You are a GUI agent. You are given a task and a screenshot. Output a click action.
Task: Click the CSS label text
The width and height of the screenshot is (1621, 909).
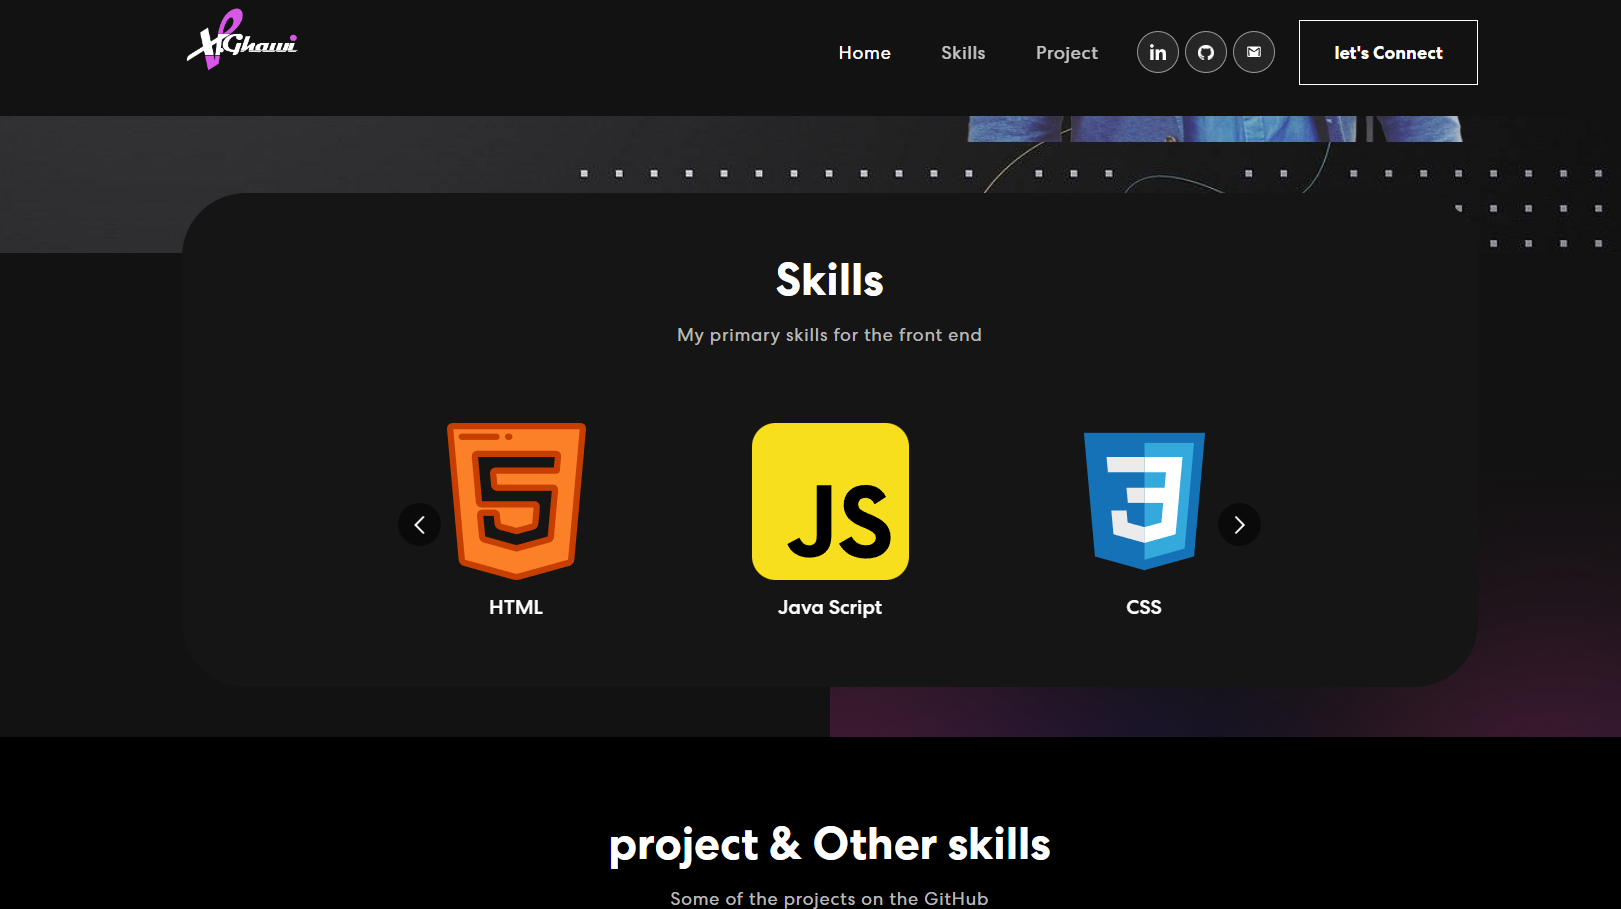click(1144, 607)
